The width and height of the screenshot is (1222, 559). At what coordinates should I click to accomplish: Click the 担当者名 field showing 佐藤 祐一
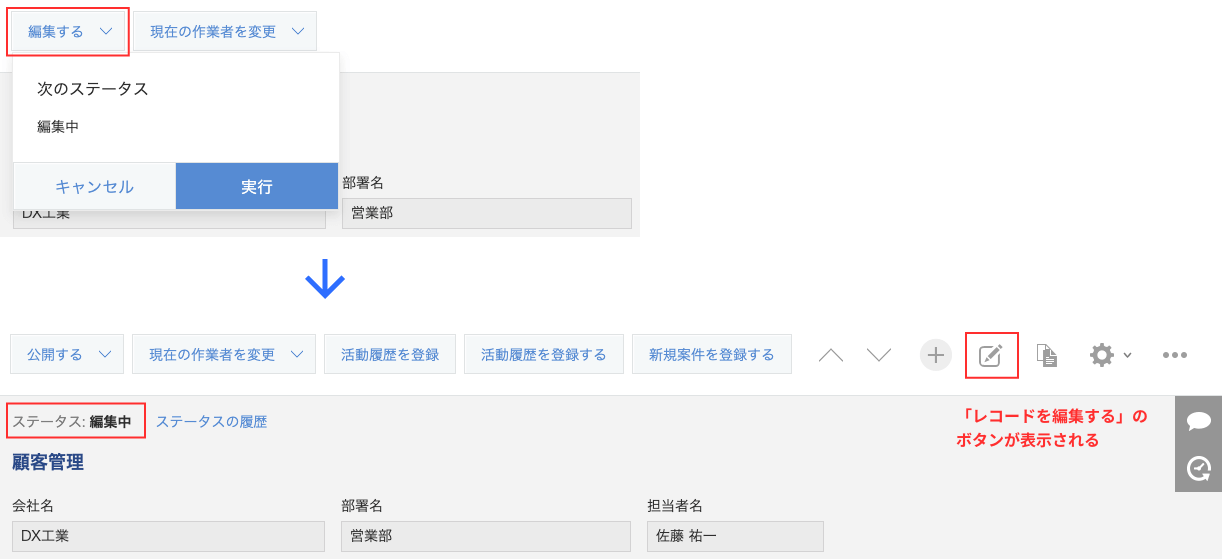[x=735, y=536]
